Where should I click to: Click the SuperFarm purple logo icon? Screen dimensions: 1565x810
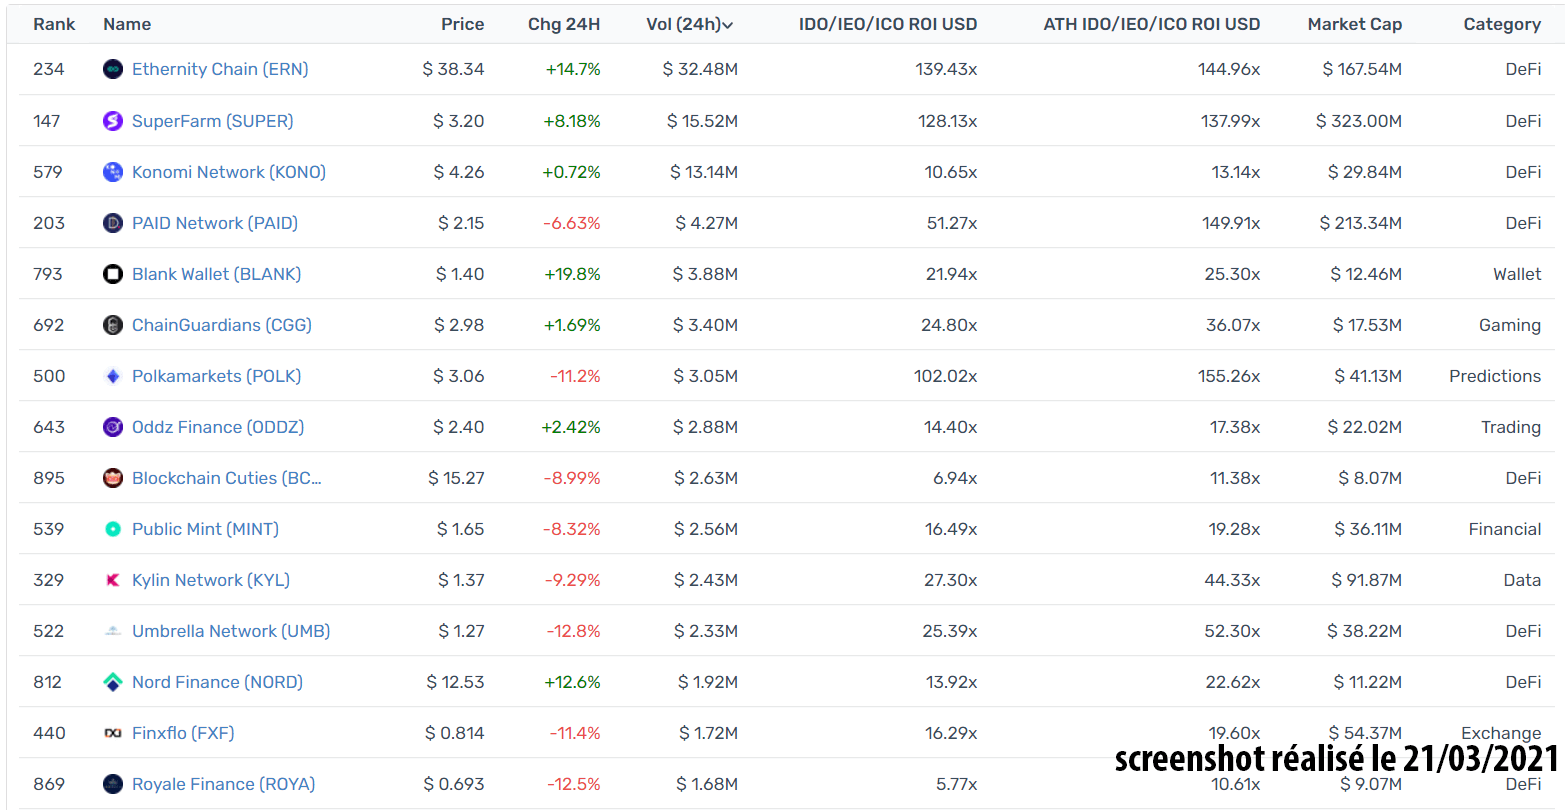click(x=113, y=121)
